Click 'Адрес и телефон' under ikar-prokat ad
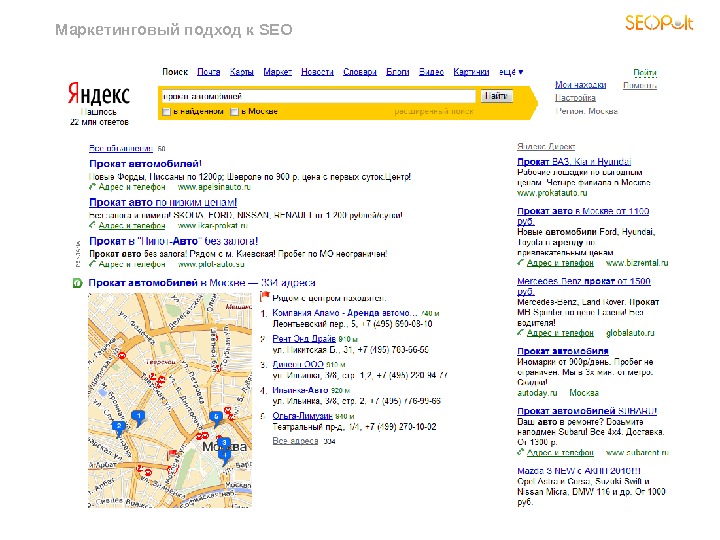This screenshot has height=540, width=720. [x=132, y=225]
